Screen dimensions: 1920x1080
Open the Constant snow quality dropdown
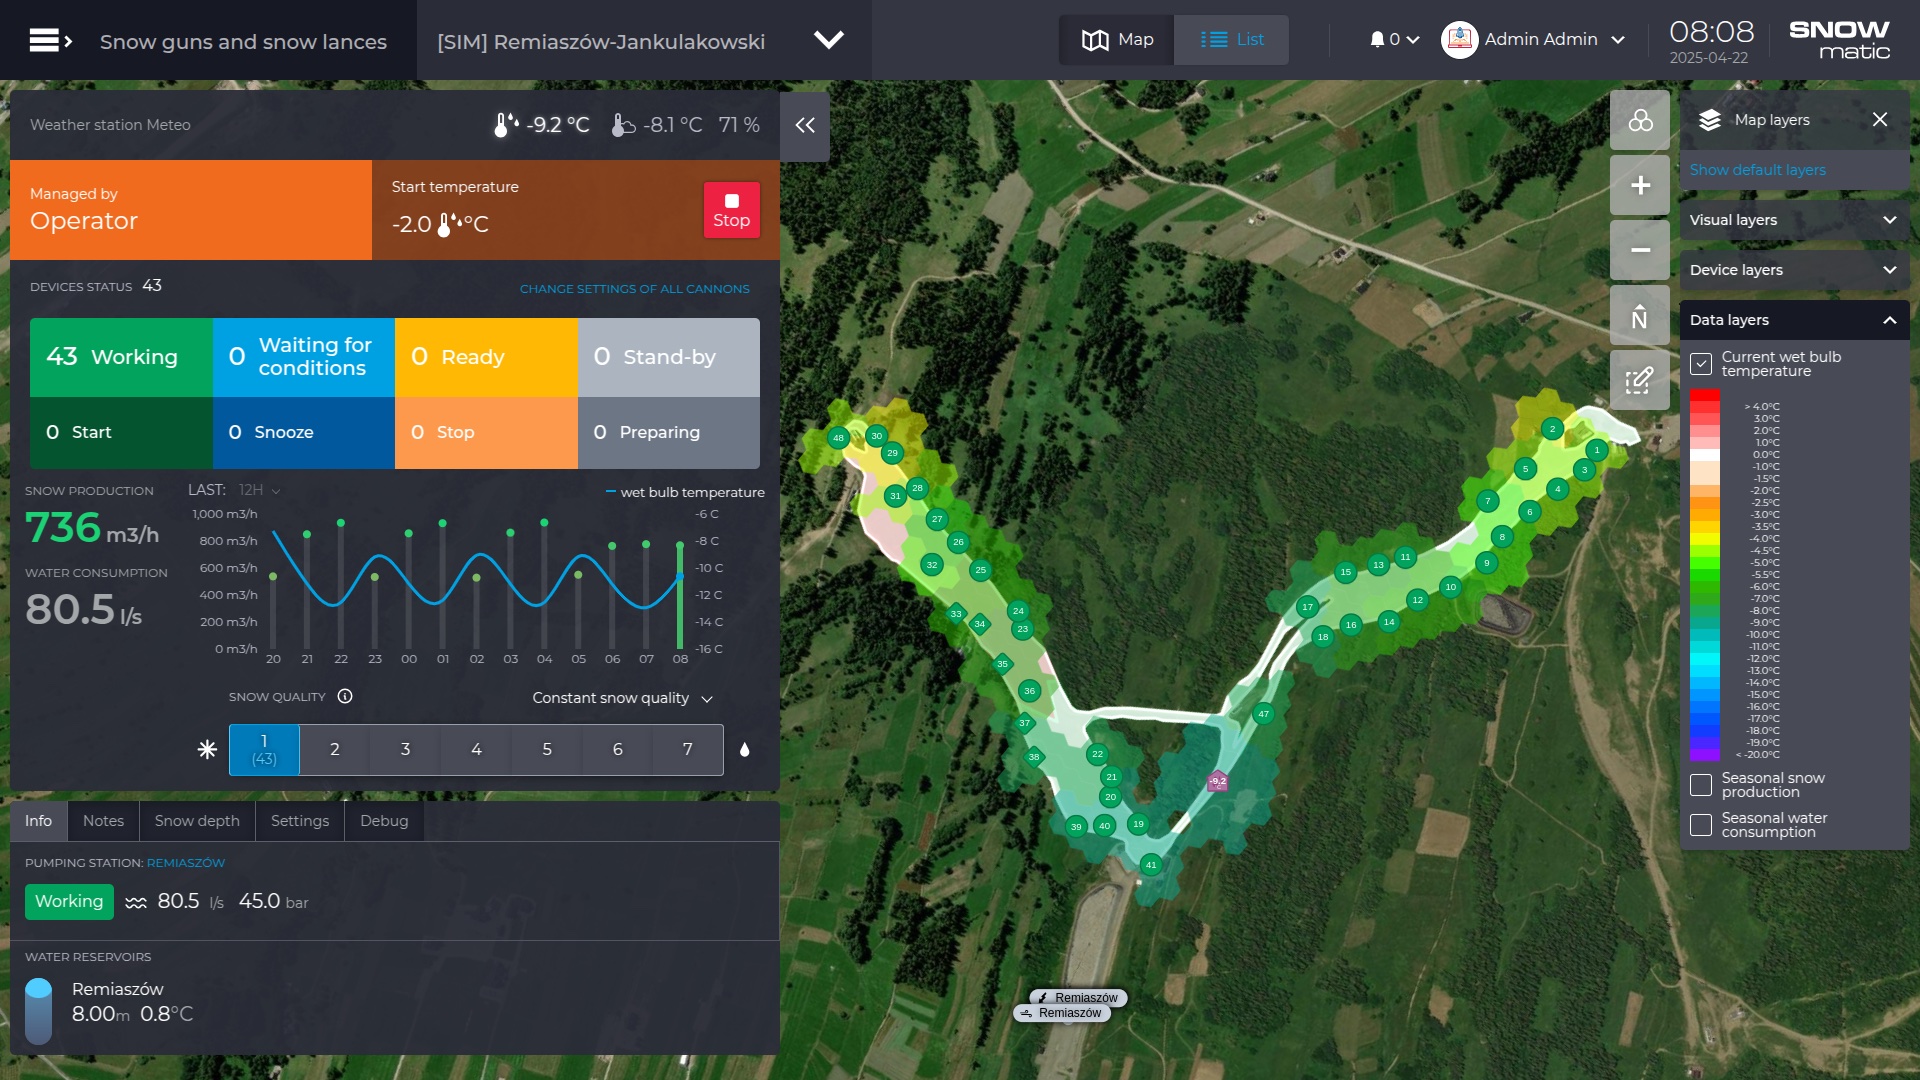pos(622,698)
